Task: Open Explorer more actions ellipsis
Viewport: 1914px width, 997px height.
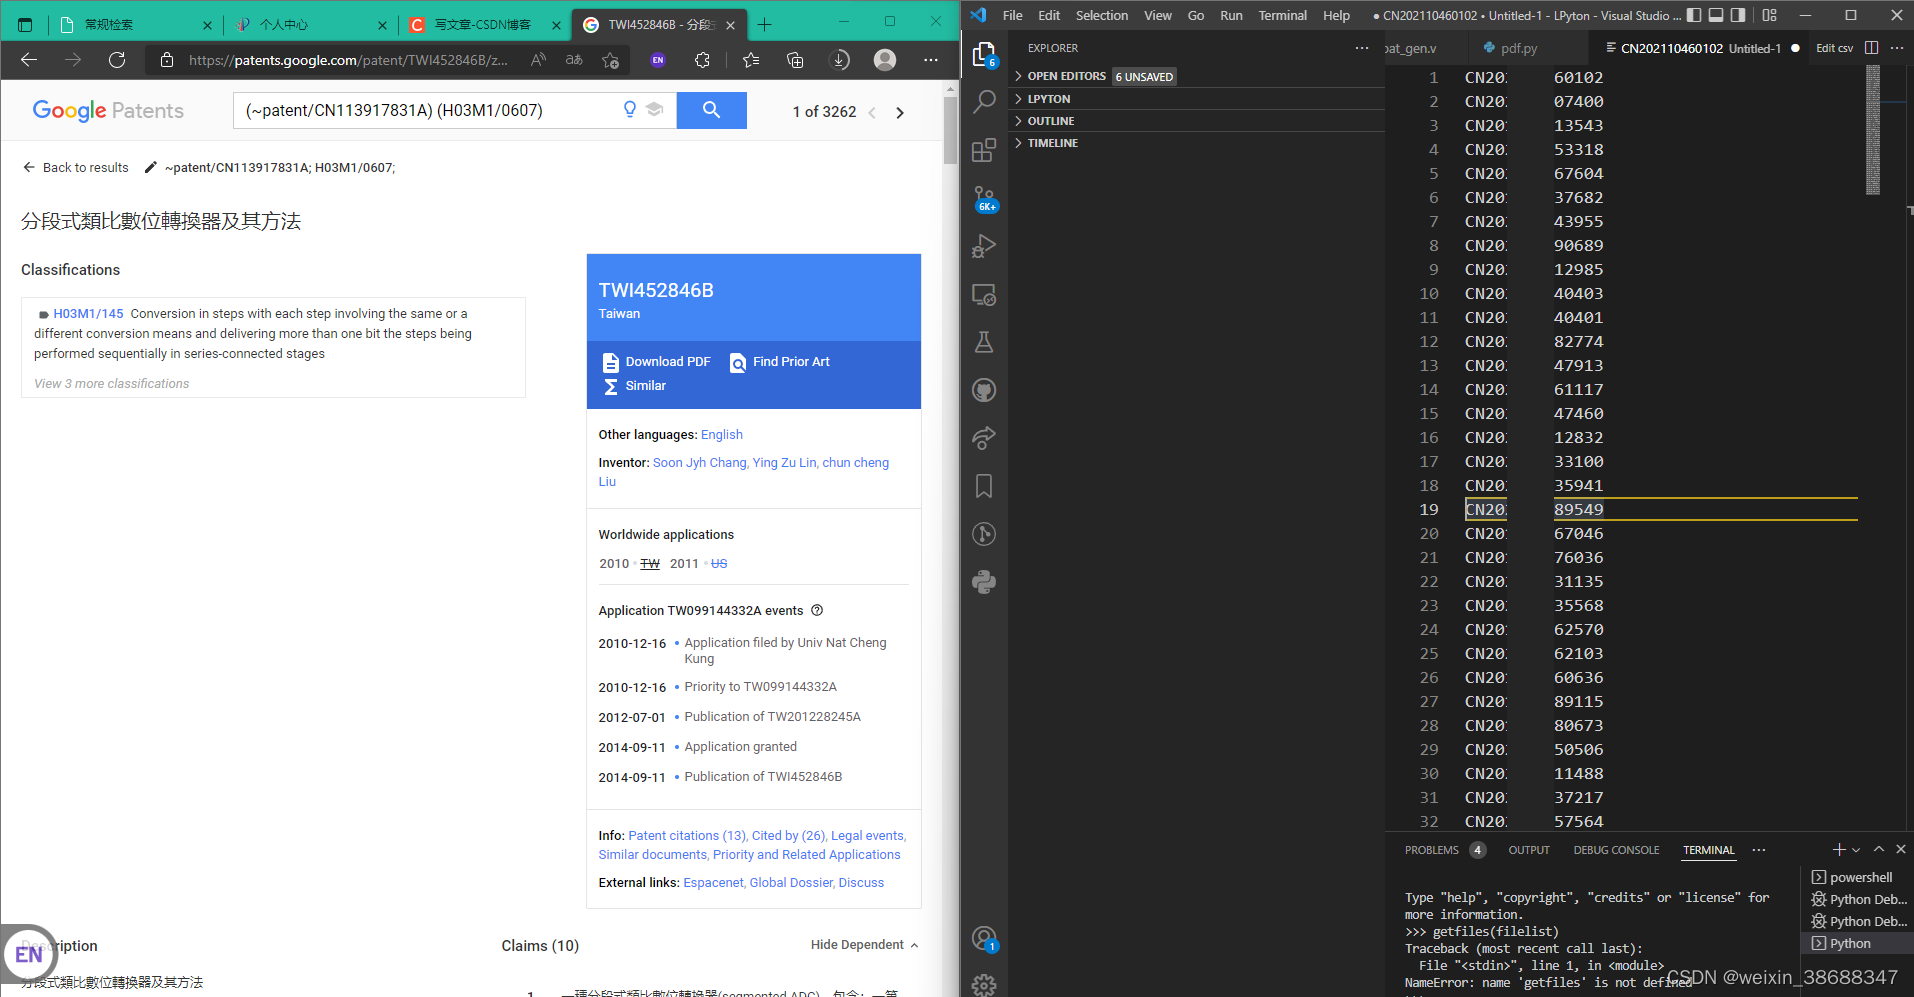Action: pyautogui.click(x=1362, y=48)
